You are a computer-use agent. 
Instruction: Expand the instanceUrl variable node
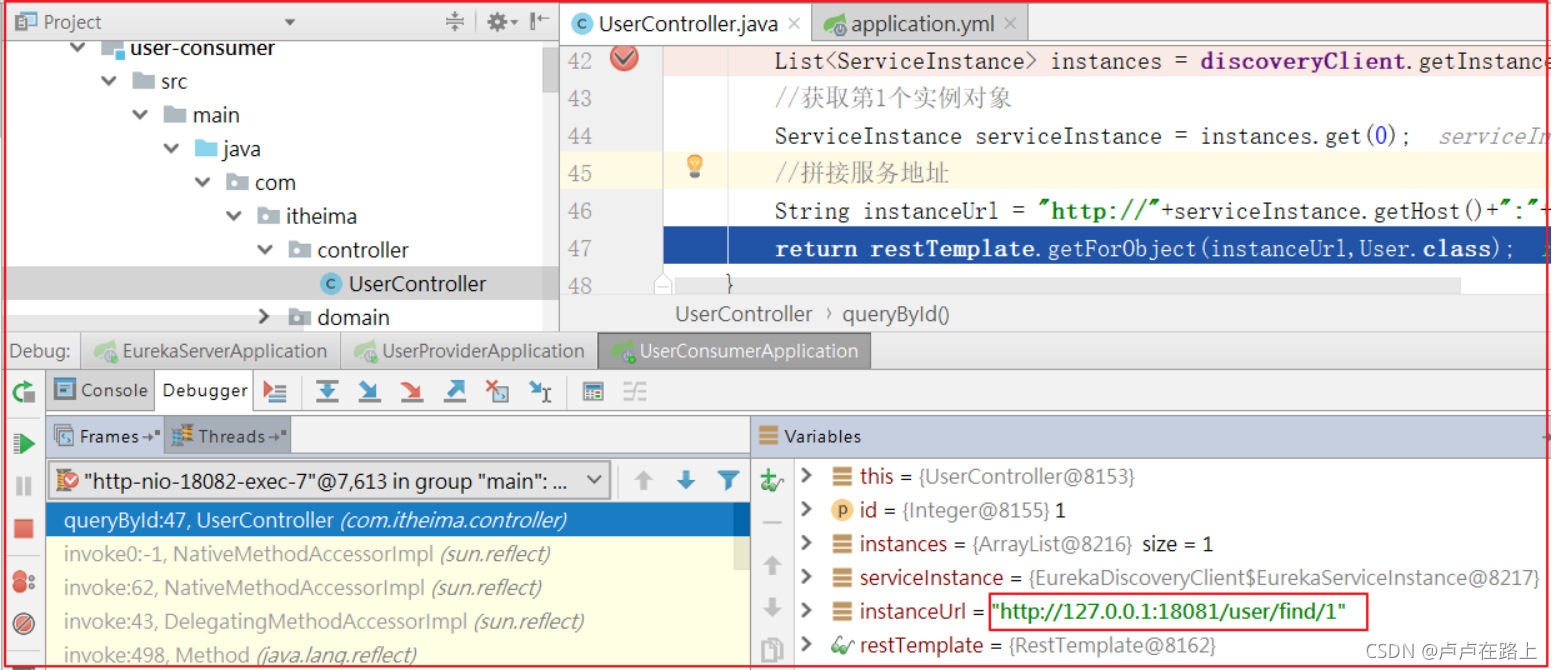807,611
